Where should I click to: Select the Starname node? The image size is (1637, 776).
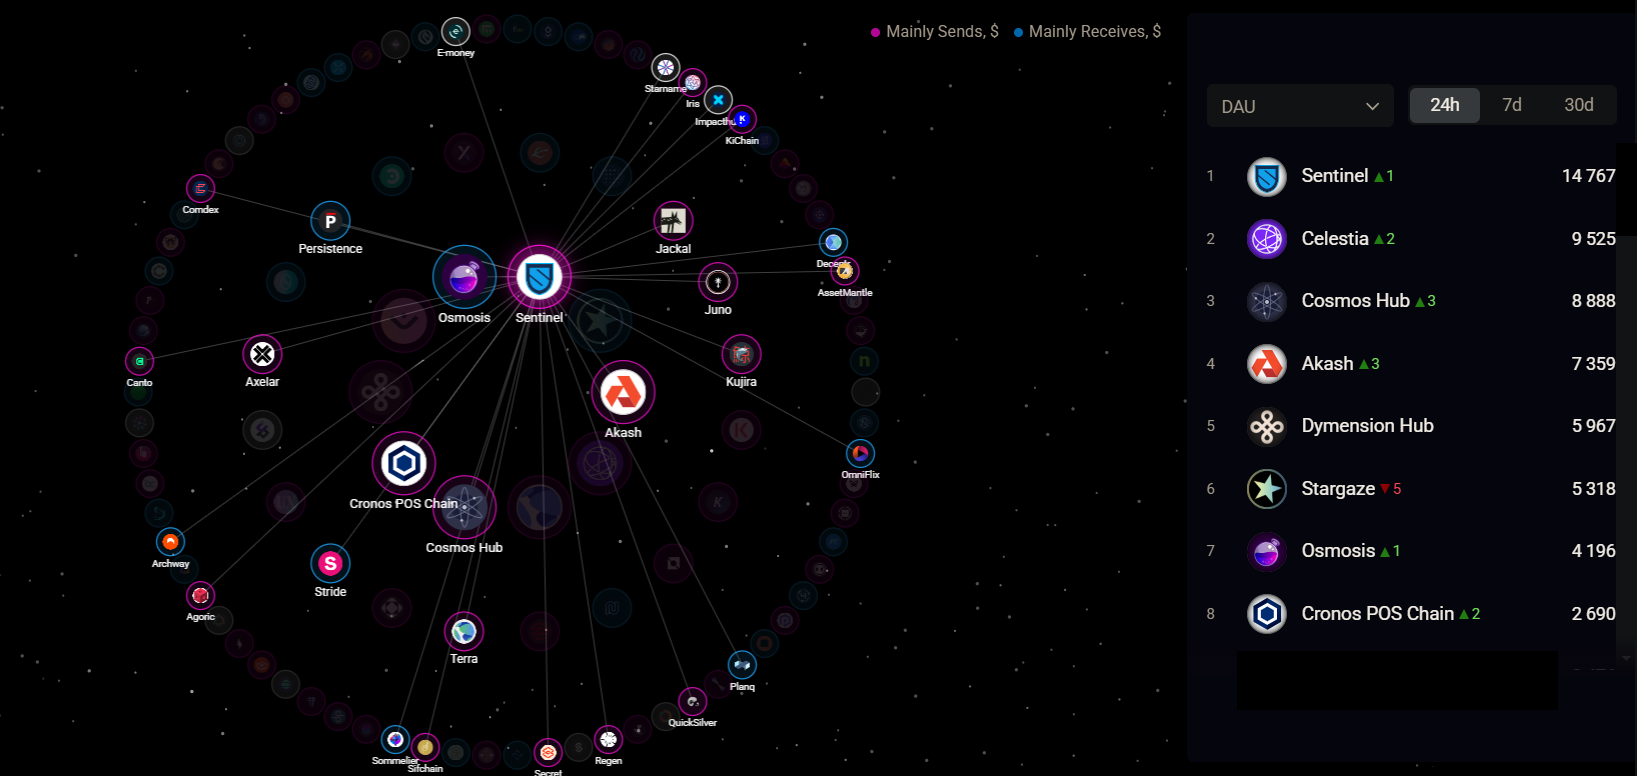tap(665, 67)
